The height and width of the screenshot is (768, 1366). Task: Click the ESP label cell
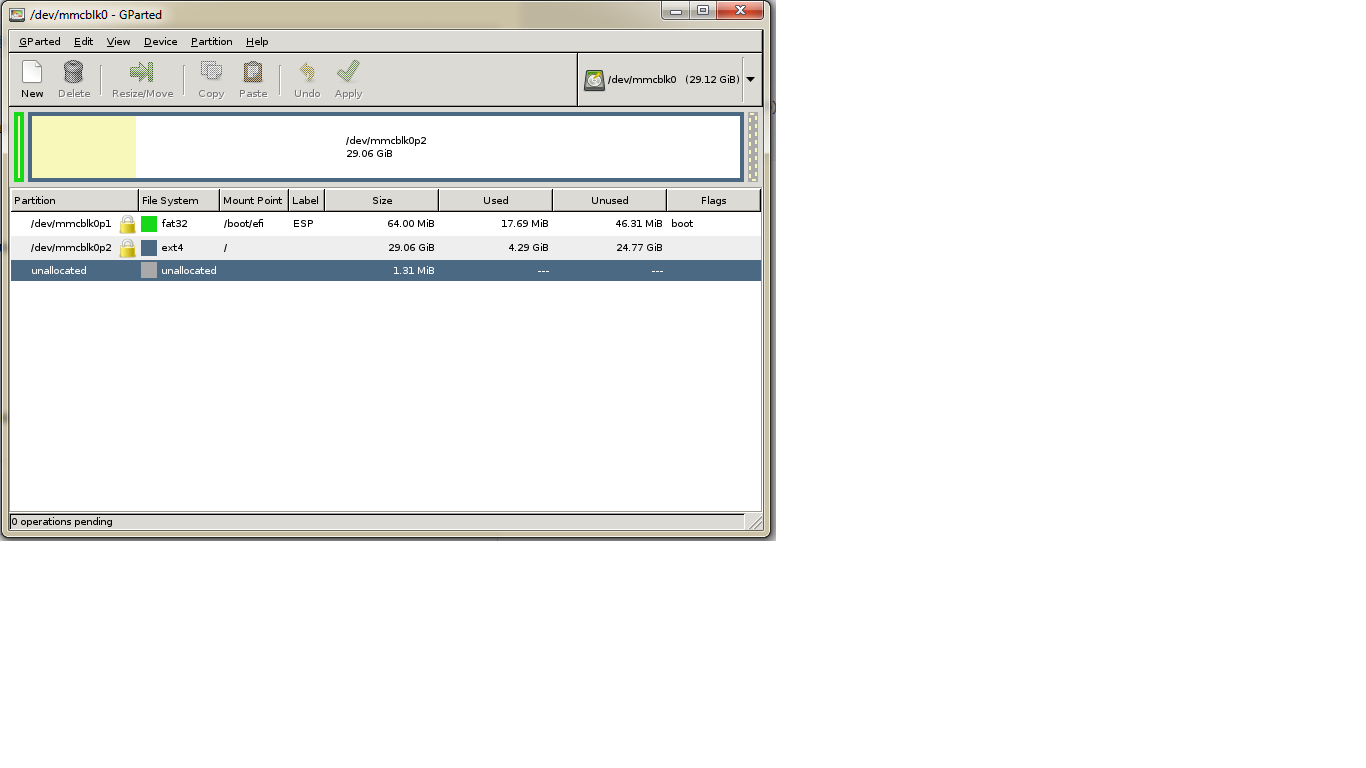[303, 224]
